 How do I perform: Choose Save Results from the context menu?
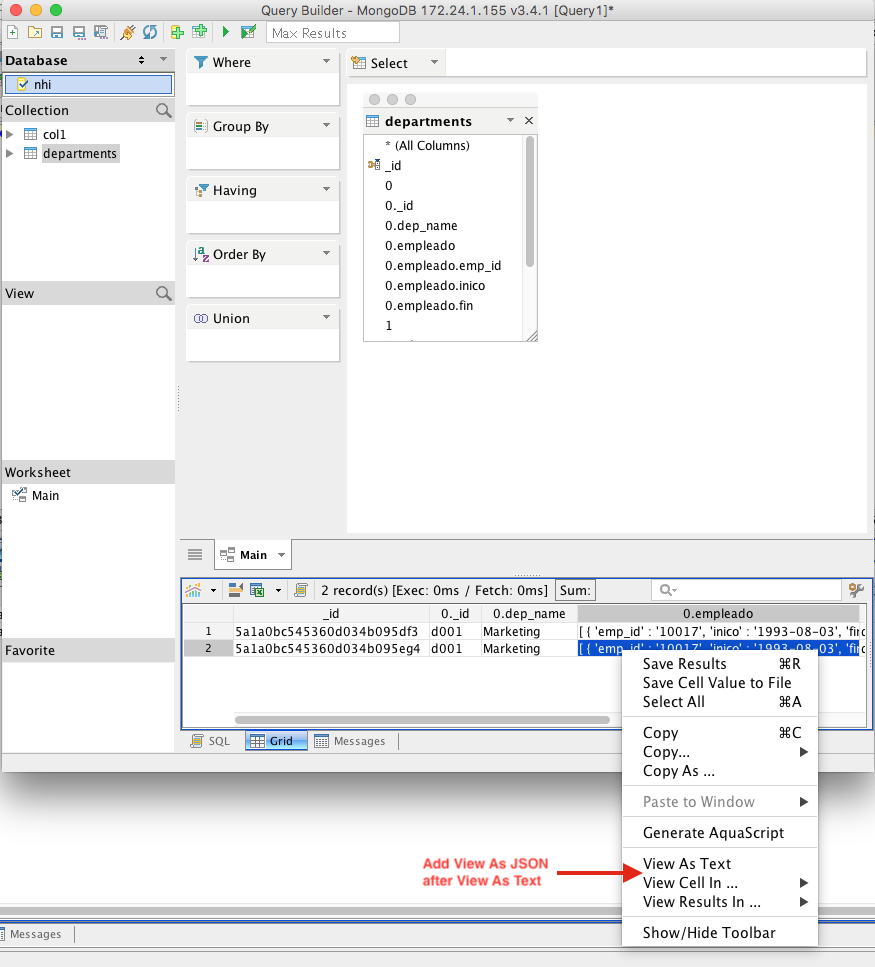pyautogui.click(x=720, y=664)
